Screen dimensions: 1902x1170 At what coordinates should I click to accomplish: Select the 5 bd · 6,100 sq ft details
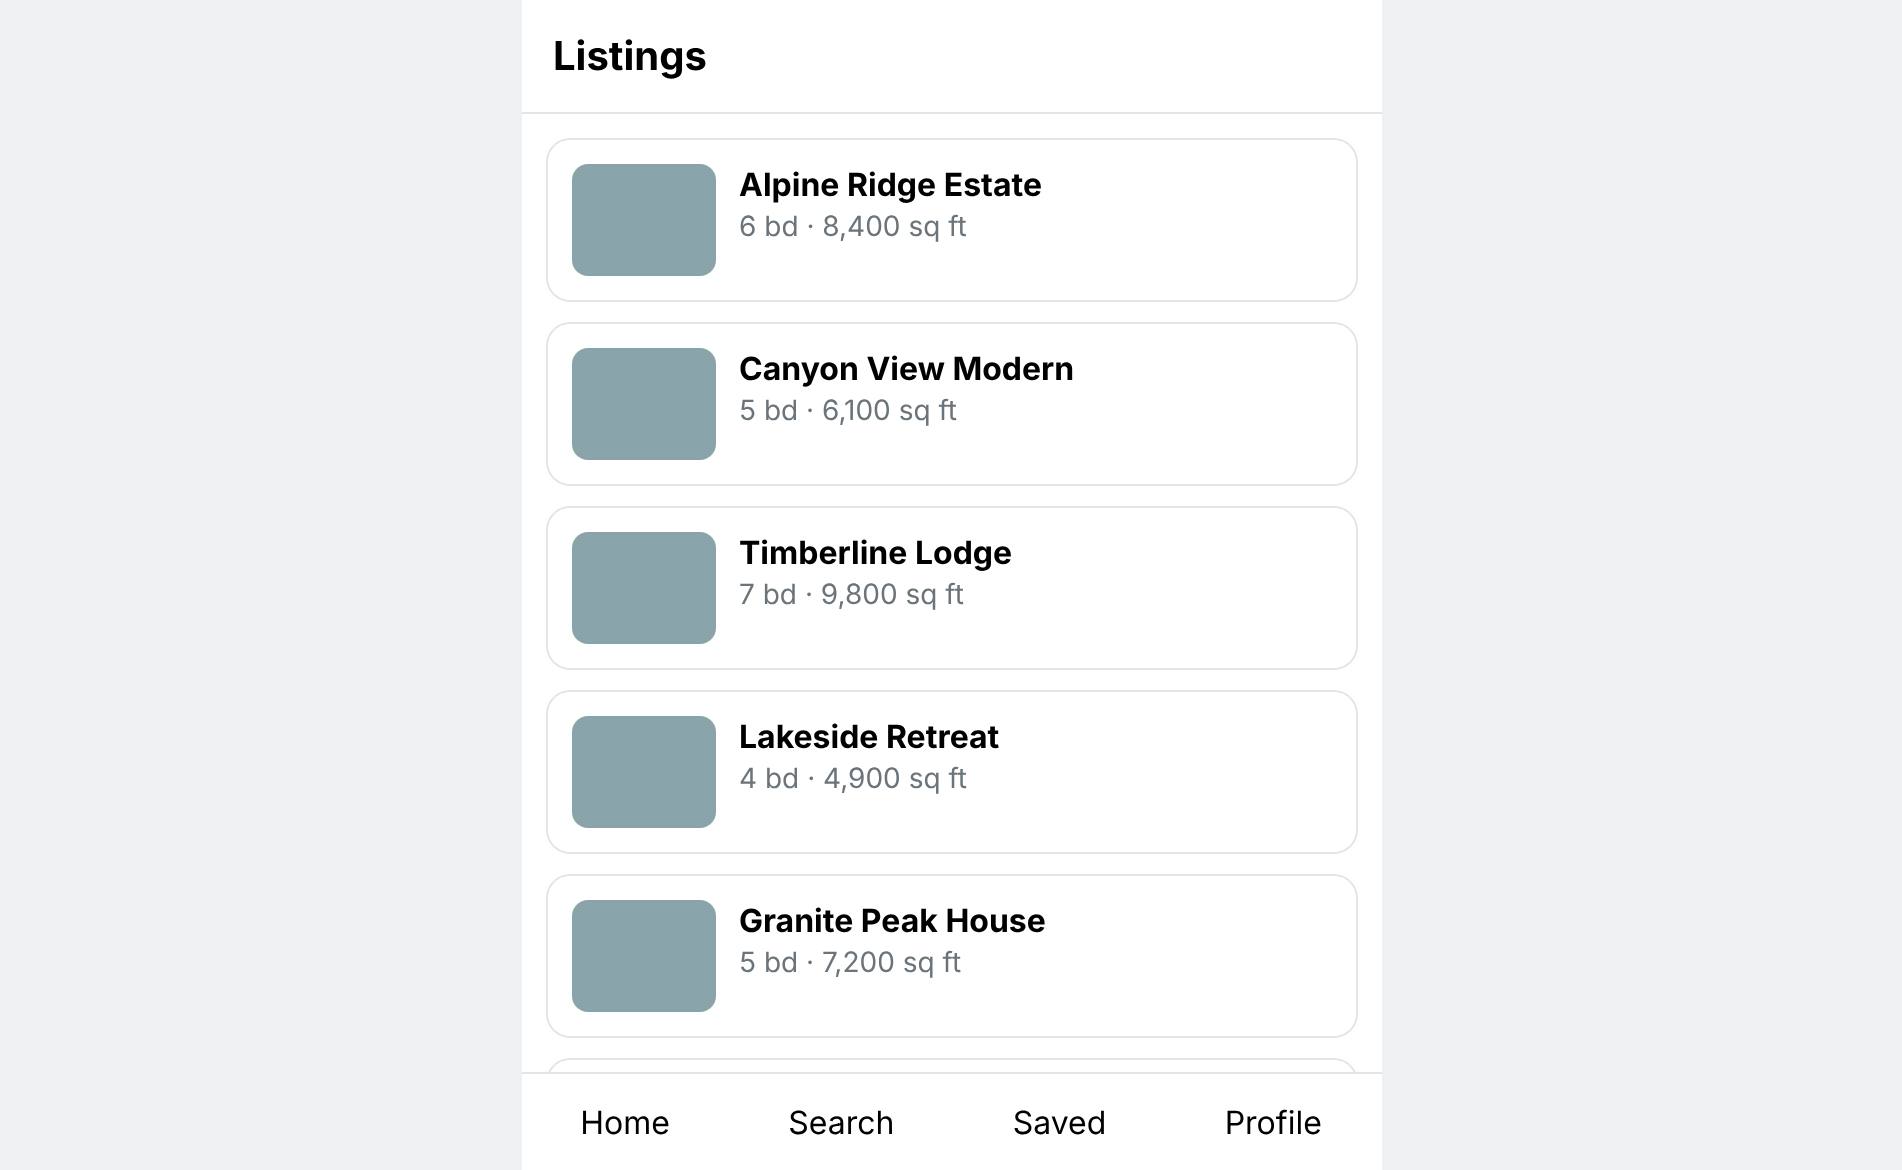pos(848,411)
